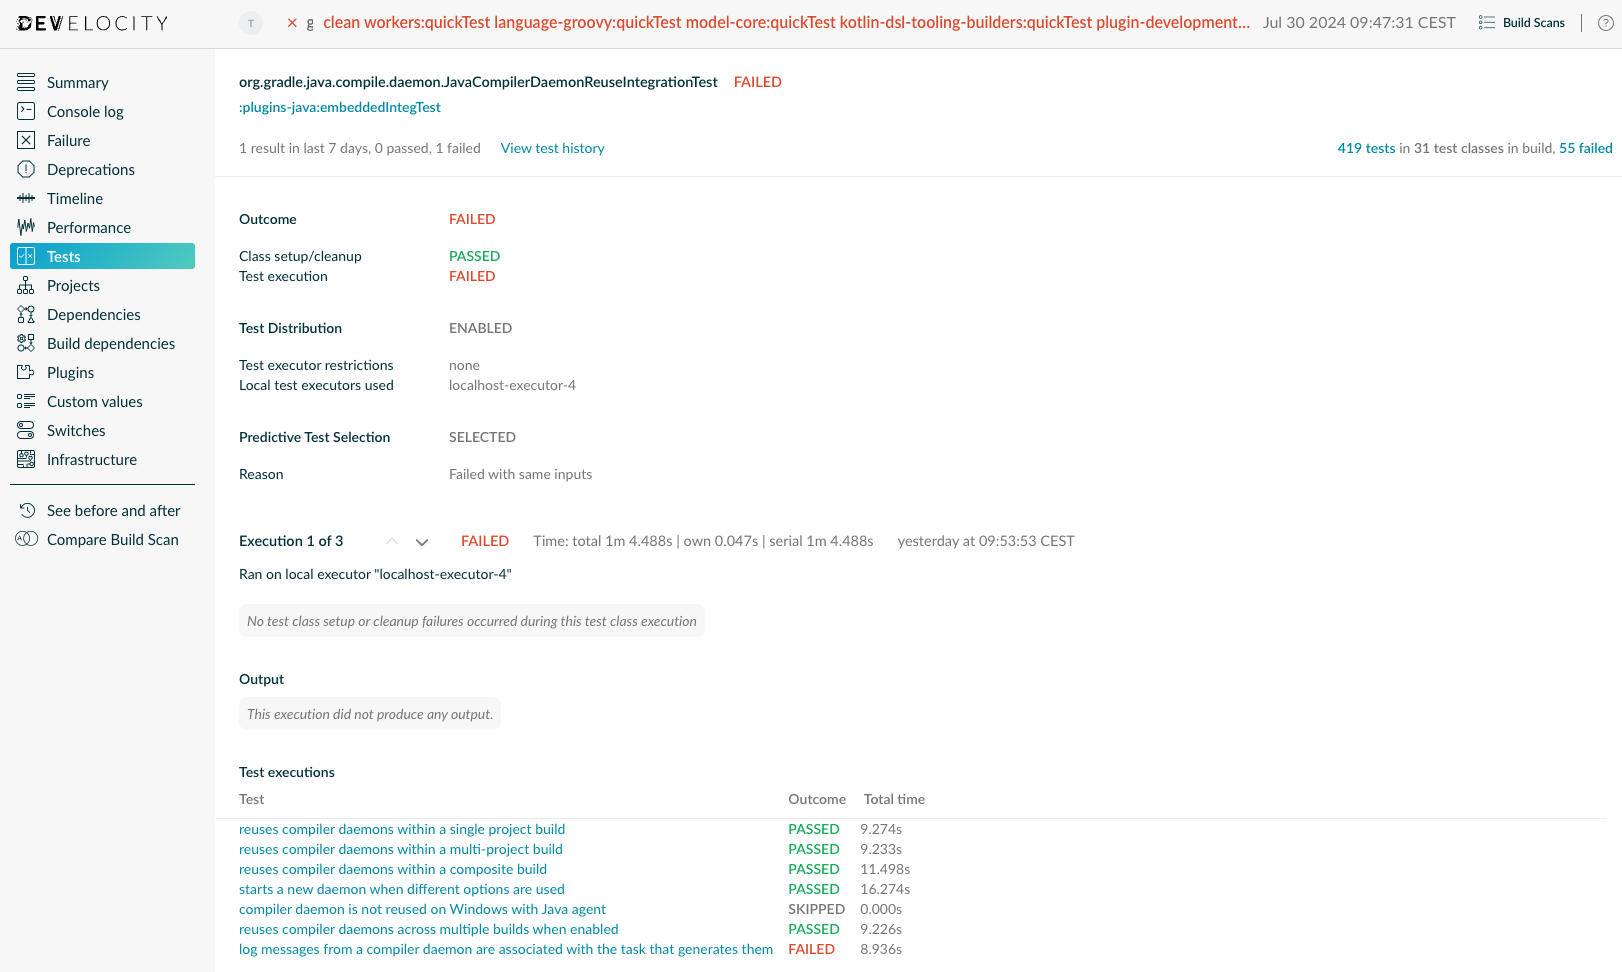The width and height of the screenshot is (1622, 972).
Task: Navigate to next execution with down chevron
Action: (422, 541)
